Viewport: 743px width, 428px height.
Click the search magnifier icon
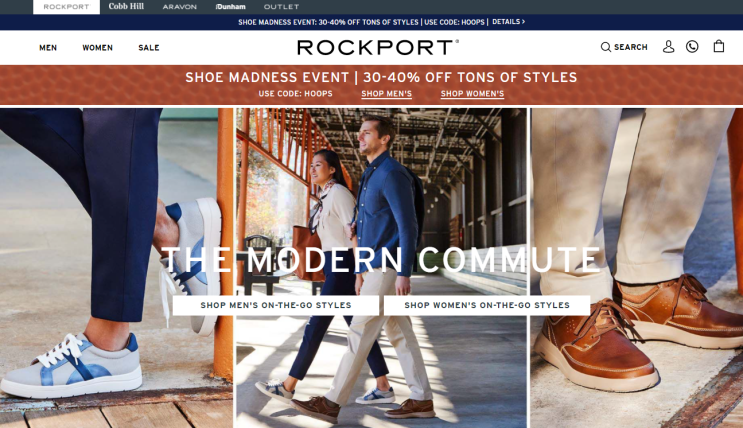coord(606,47)
